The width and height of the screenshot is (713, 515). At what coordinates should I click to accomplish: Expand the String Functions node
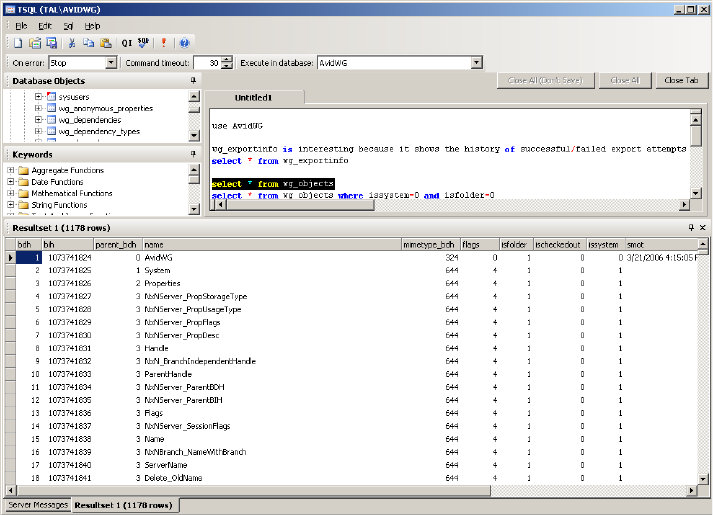[x=11, y=205]
